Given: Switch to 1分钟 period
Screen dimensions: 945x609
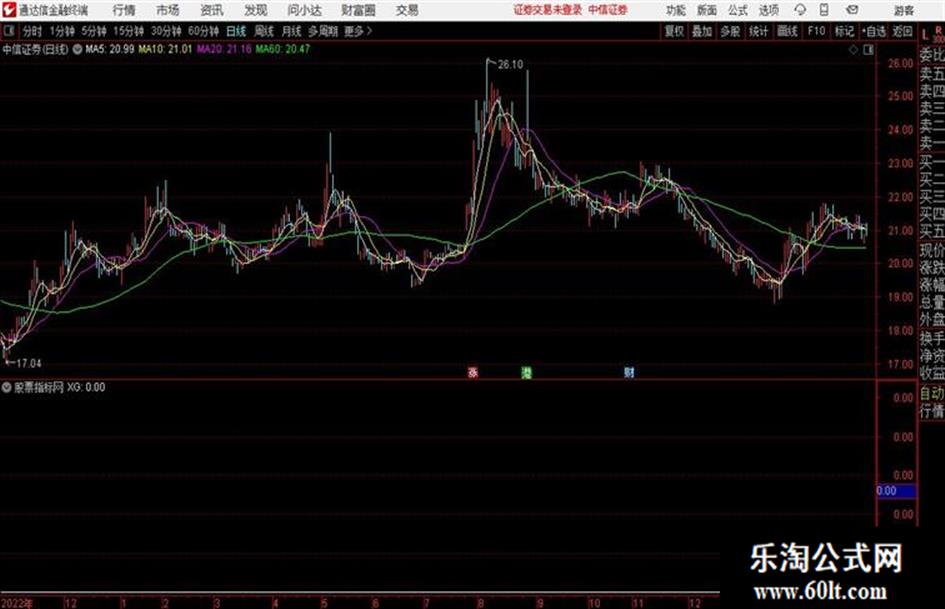Looking at the screenshot, I should [61, 31].
